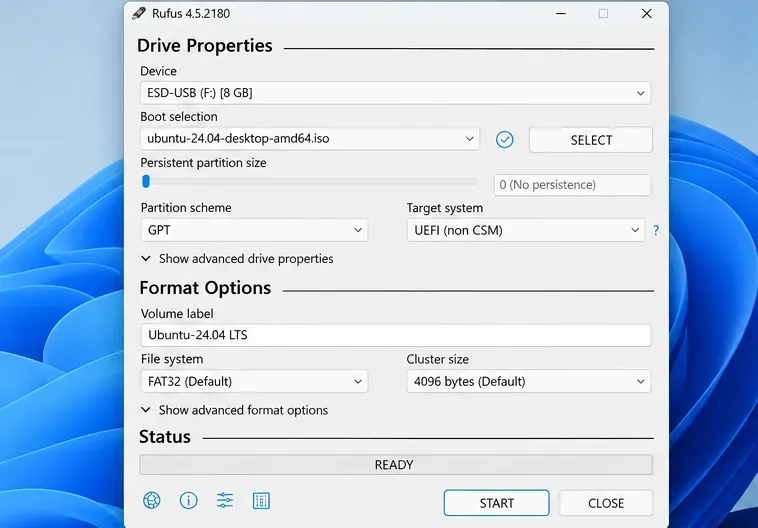
Task: Open the File system FAT32 dropdown
Action: [254, 381]
